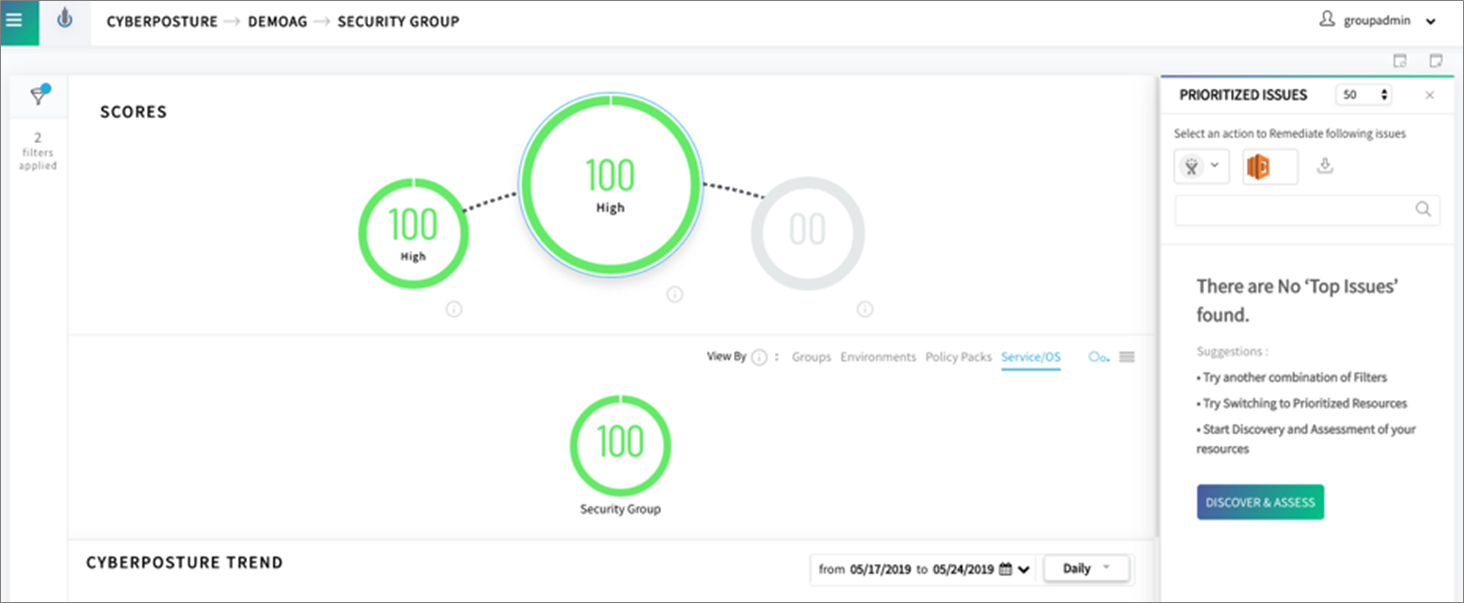Click the PRIORITIZED ISSUES heading
Screen dimensions: 1464x603
click(x=1243, y=95)
